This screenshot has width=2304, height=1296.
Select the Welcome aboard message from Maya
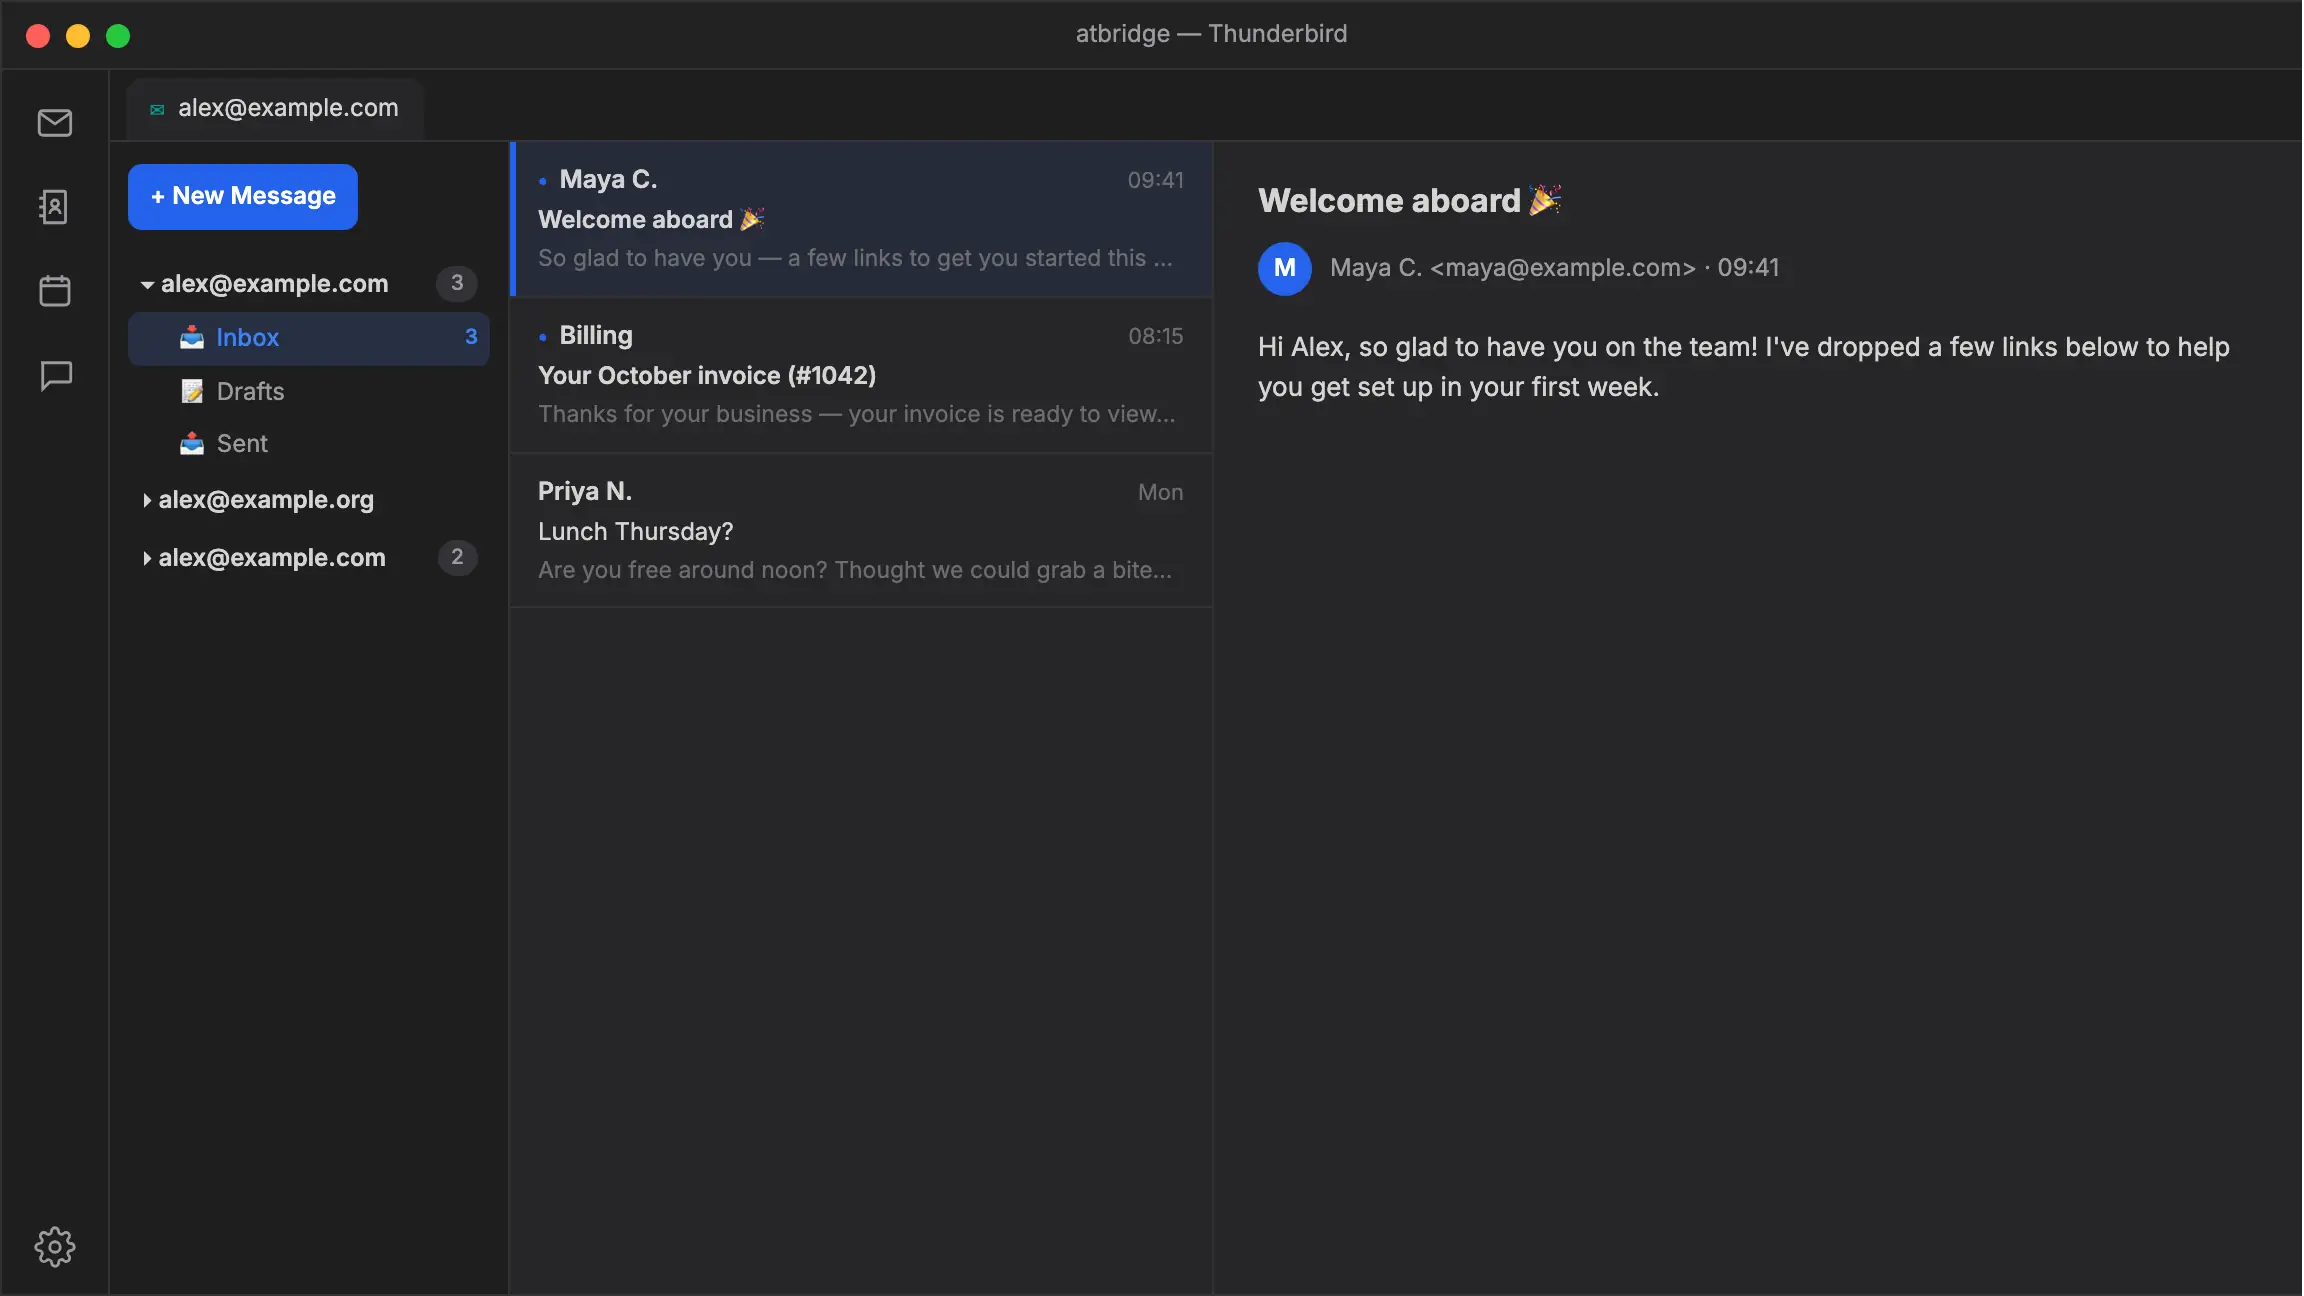(x=861, y=219)
